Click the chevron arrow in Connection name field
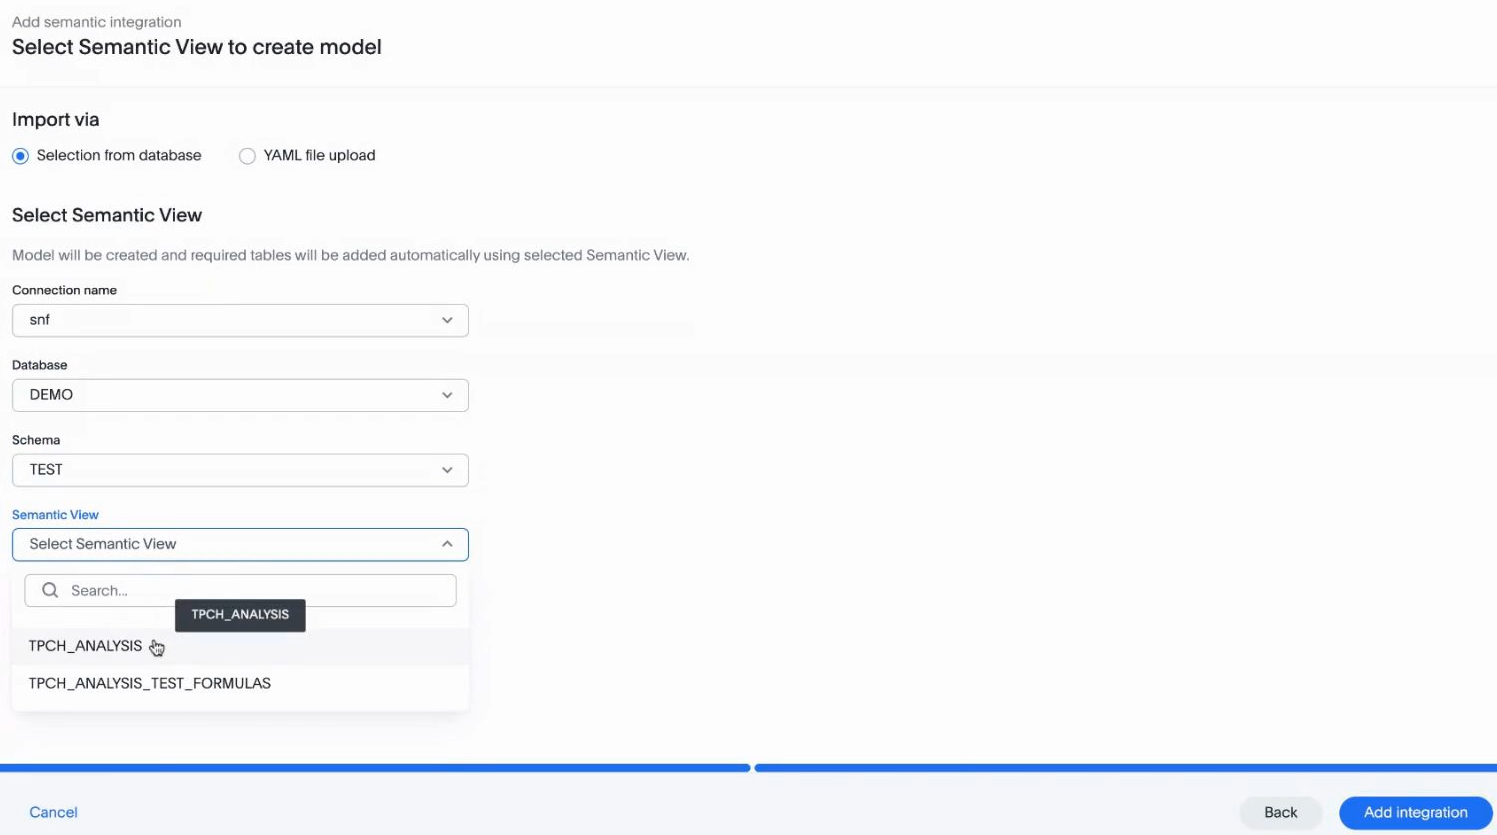This screenshot has height=835, width=1497. (447, 320)
